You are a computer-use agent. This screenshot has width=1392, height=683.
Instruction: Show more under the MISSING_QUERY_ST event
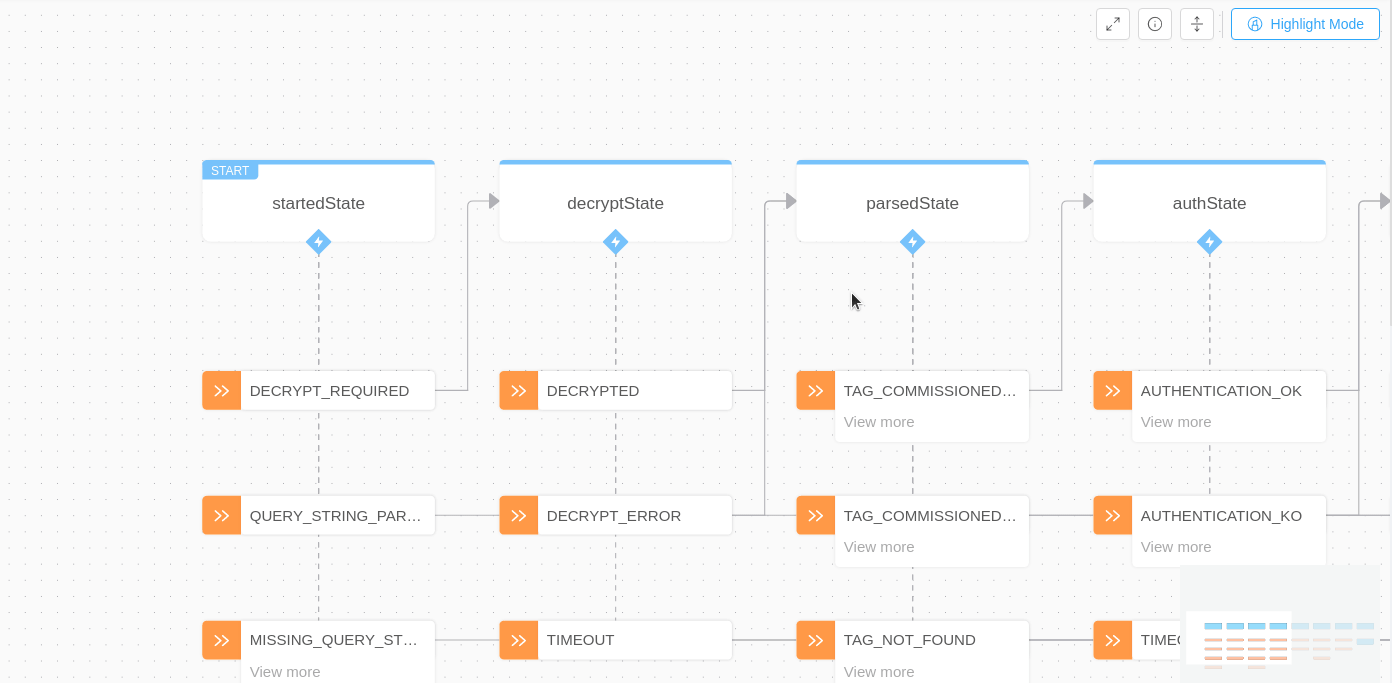(285, 672)
